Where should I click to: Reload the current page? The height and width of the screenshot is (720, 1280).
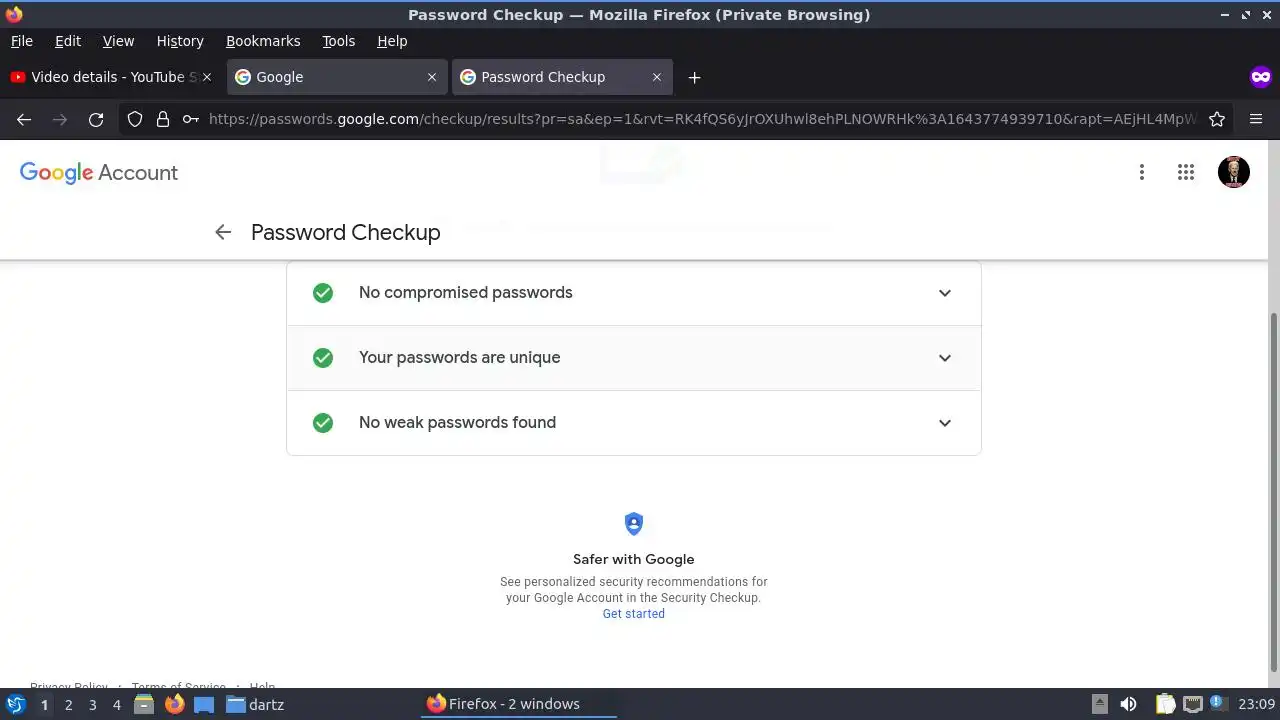(96, 119)
